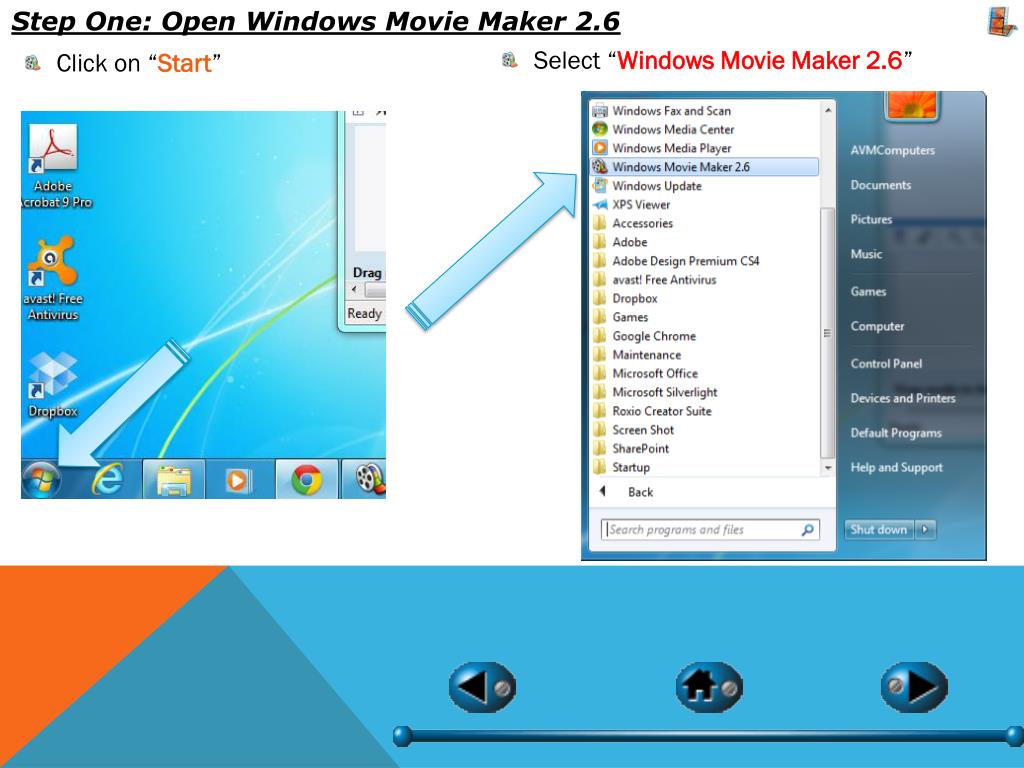Click the programs list scroll-down arrow

point(827,468)
